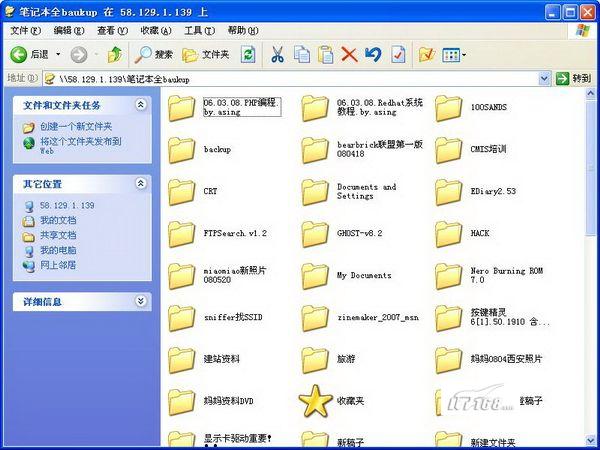Click inside the address bar path field
Image resolution: width=600 pixels, height=450 pixels.
pos(300,78)
